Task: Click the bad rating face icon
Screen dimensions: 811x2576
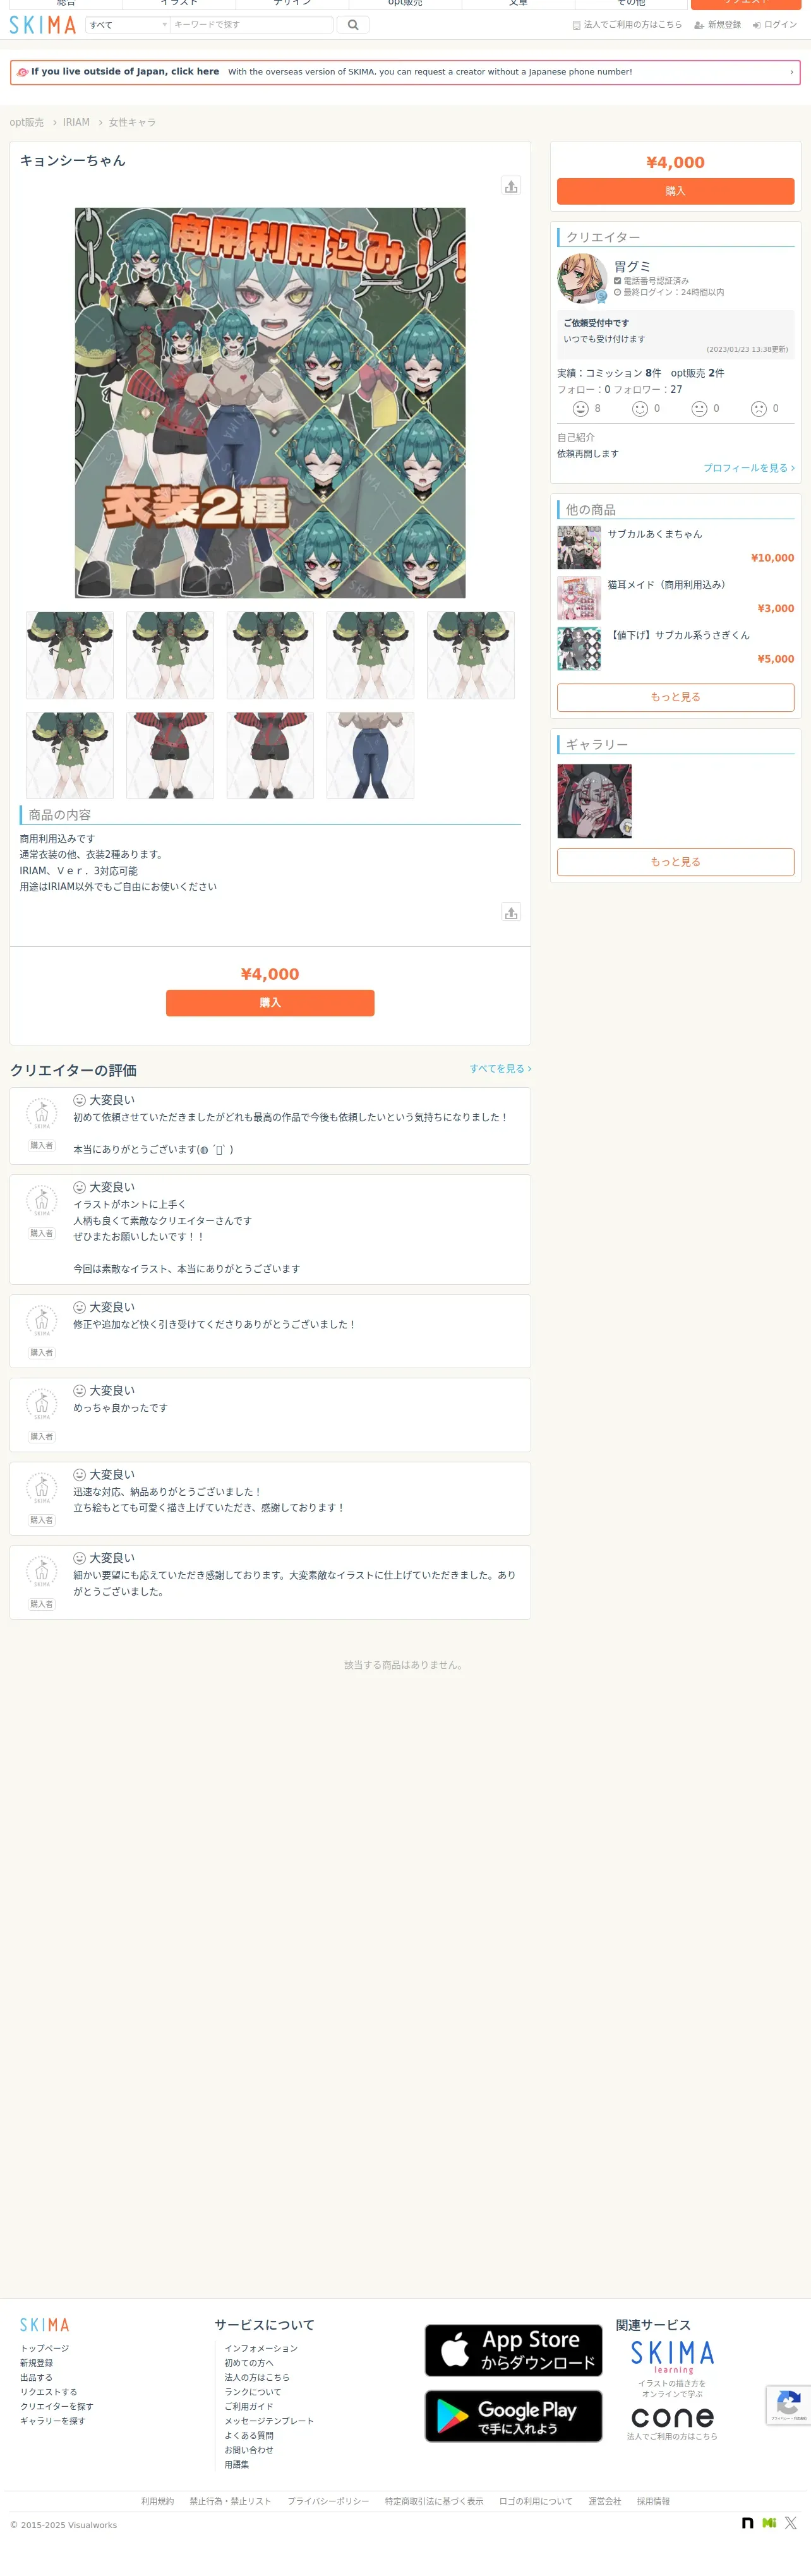Action: pos(759,408)
